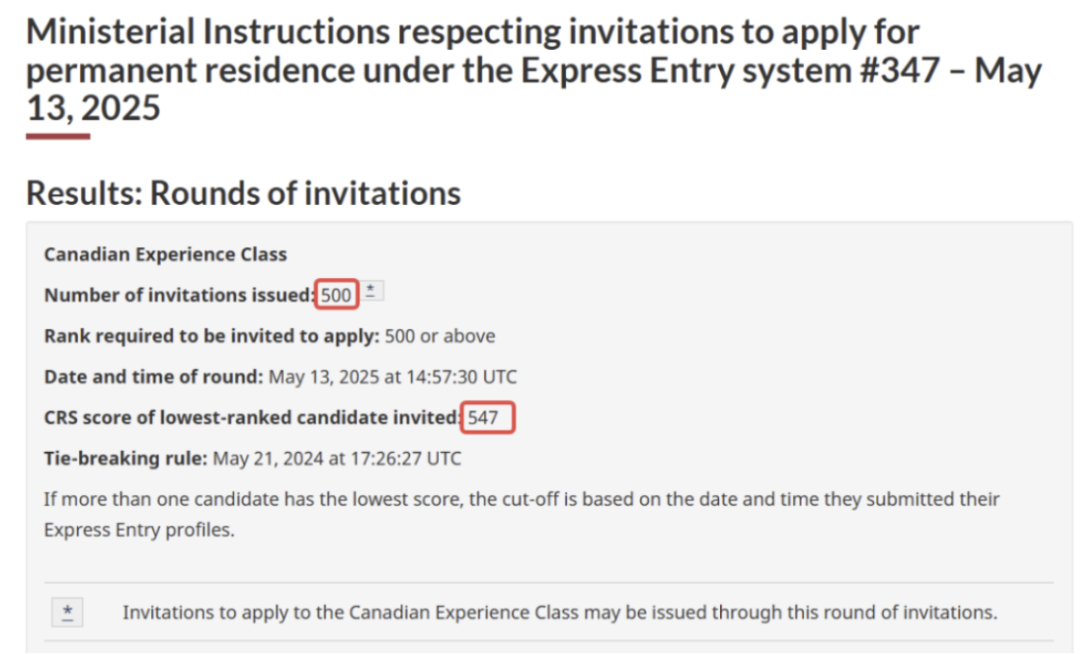The height and width of the screenshot is (654, 1080).
Task: Click the highlighted 500 invitations value
Action: click(x=337, y=295)
